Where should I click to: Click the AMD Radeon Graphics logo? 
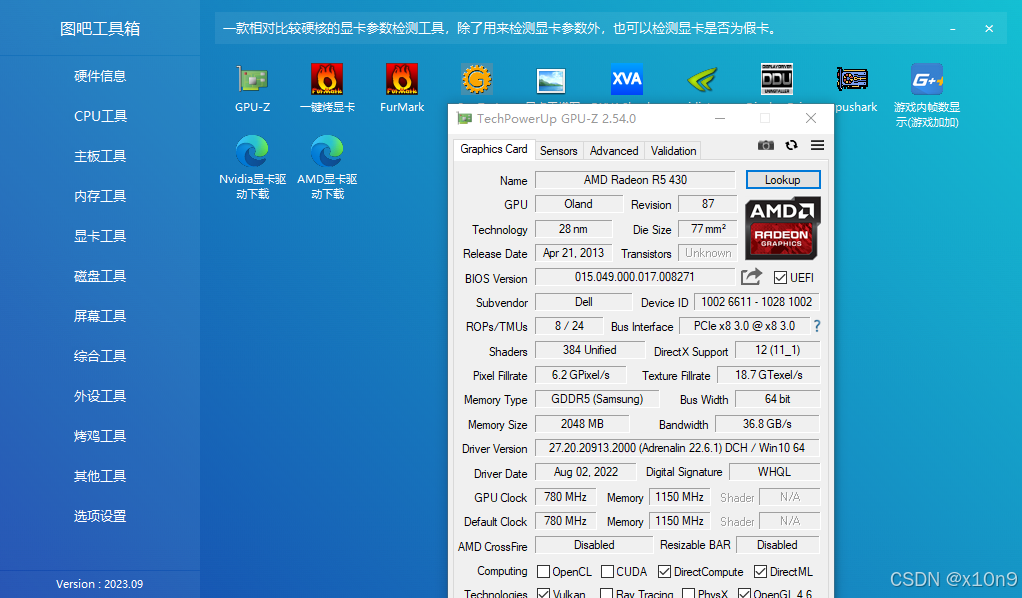point(782,229)
